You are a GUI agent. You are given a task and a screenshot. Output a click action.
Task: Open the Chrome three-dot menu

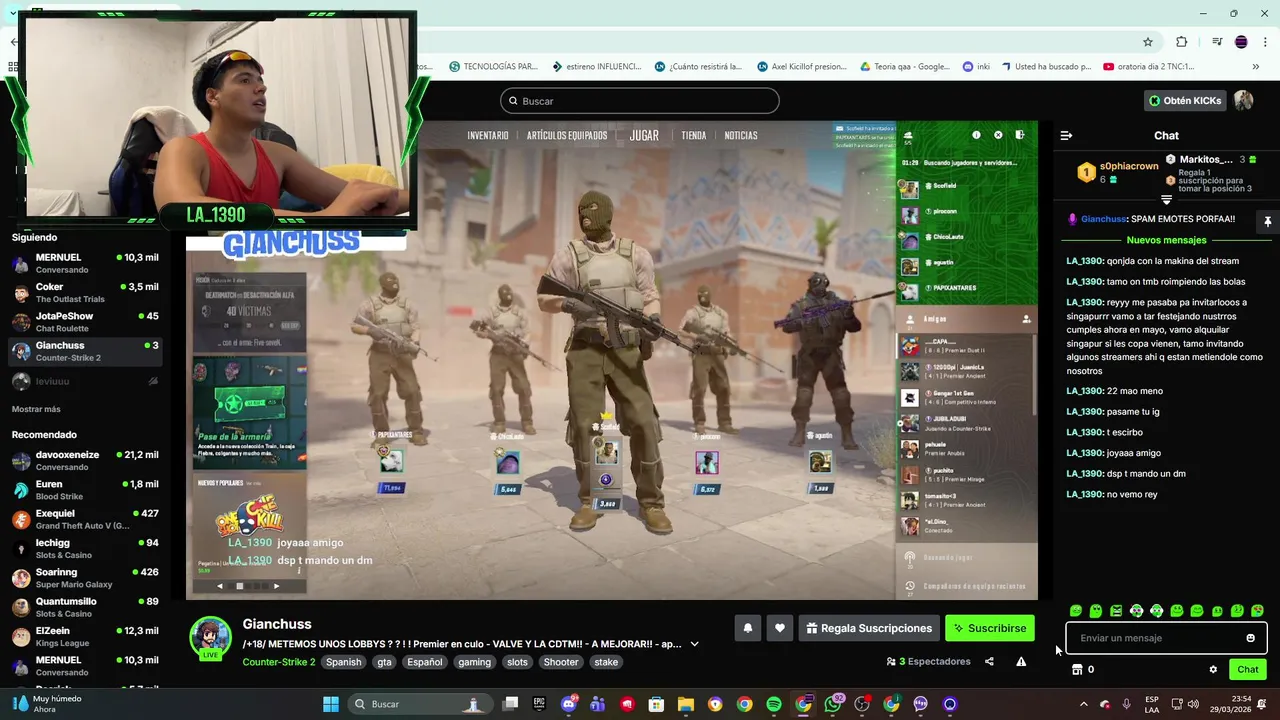tap(1264, 42)
